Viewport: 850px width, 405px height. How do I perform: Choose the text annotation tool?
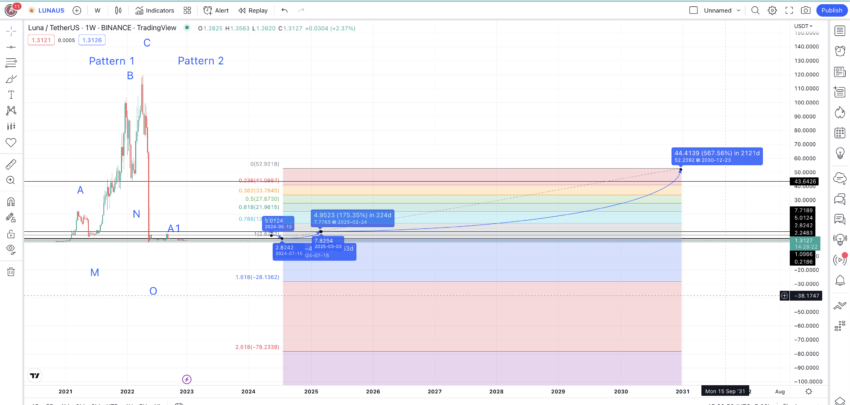pyautogui.click(x=11, y=95)
